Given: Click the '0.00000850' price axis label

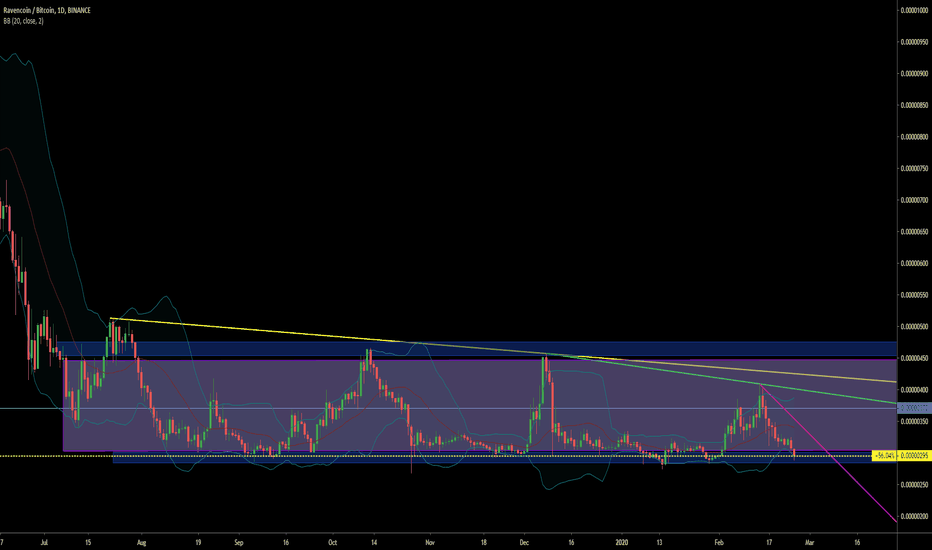Looking at the screenshot, I should (914, 105).
